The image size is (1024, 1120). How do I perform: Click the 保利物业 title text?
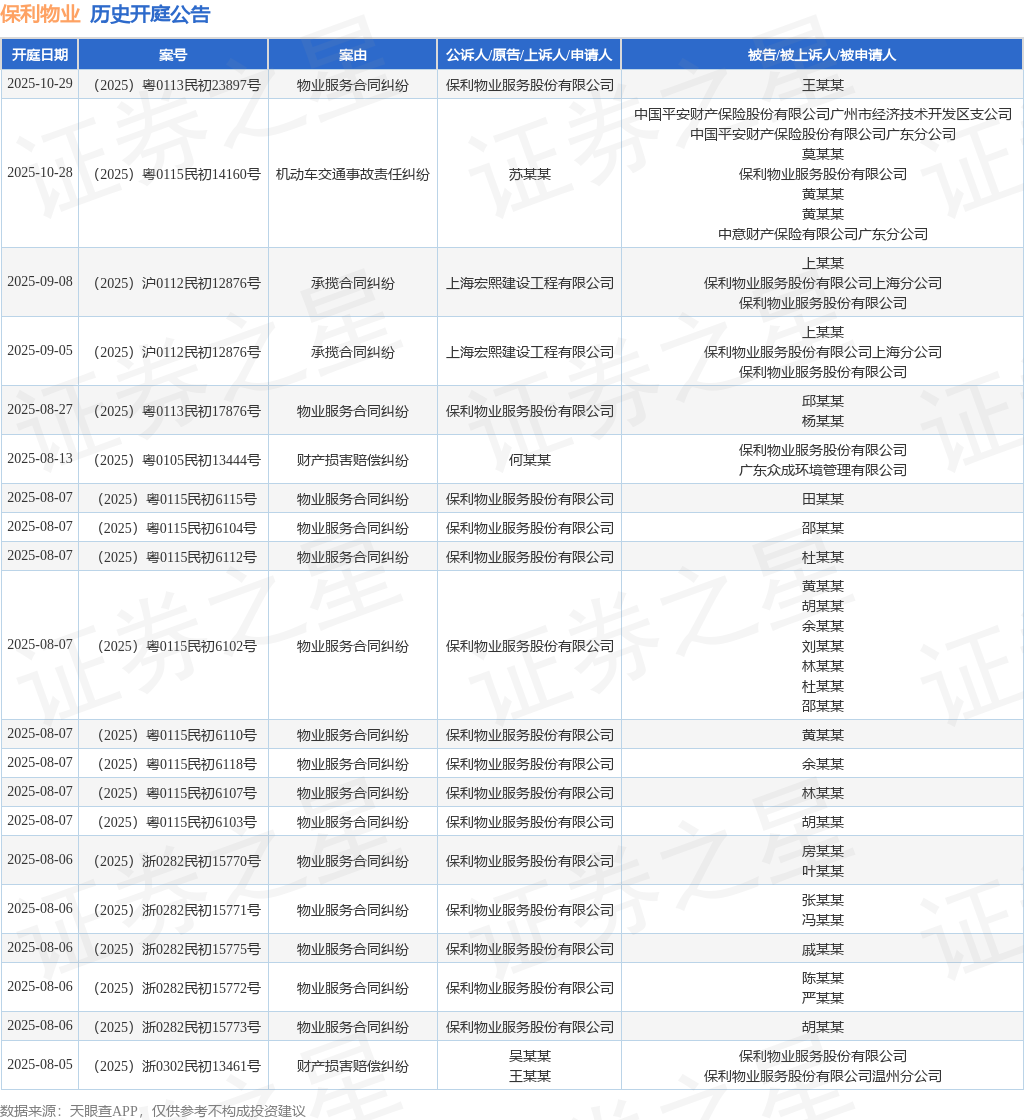[41, 14]
